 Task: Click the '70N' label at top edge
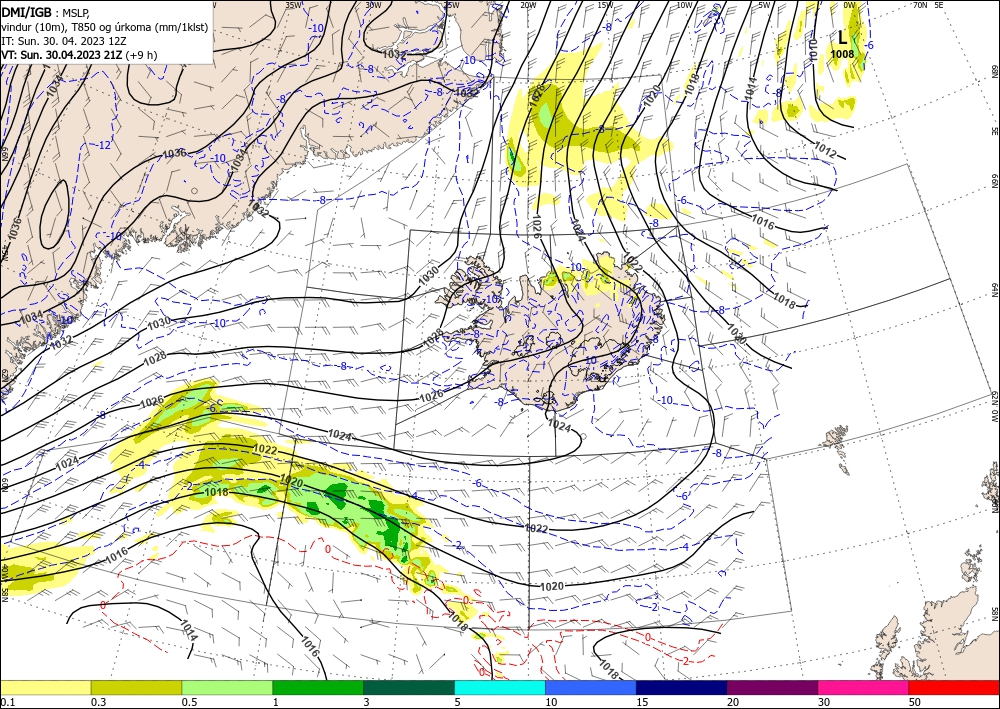point(920,5)
